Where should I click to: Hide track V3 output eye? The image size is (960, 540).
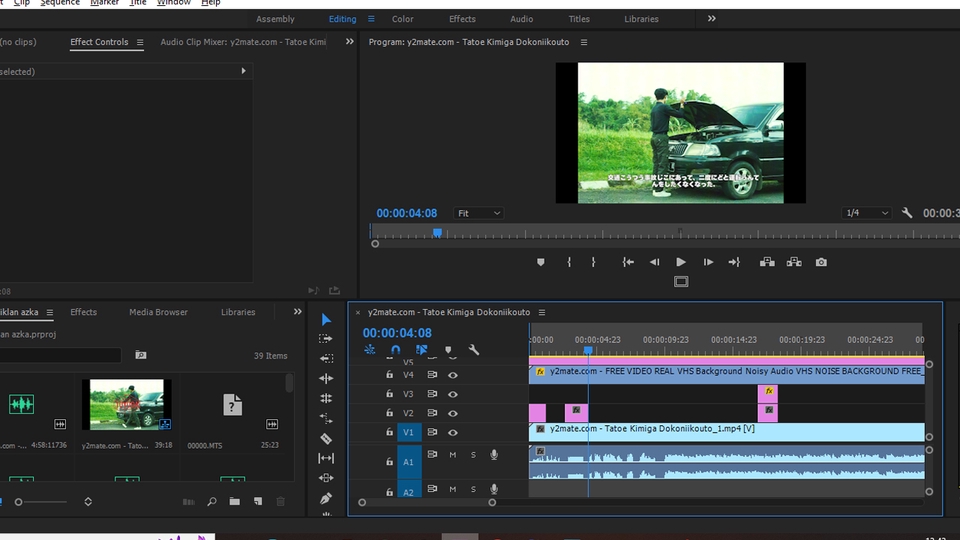(452, 394)
